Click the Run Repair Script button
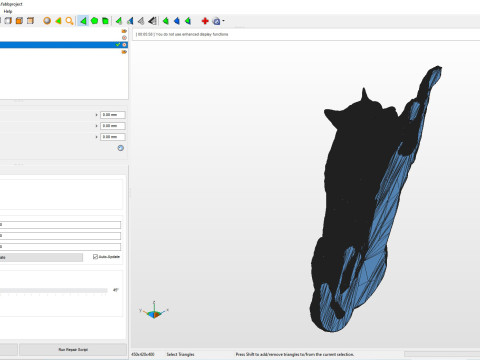 [x=73, y=350]
